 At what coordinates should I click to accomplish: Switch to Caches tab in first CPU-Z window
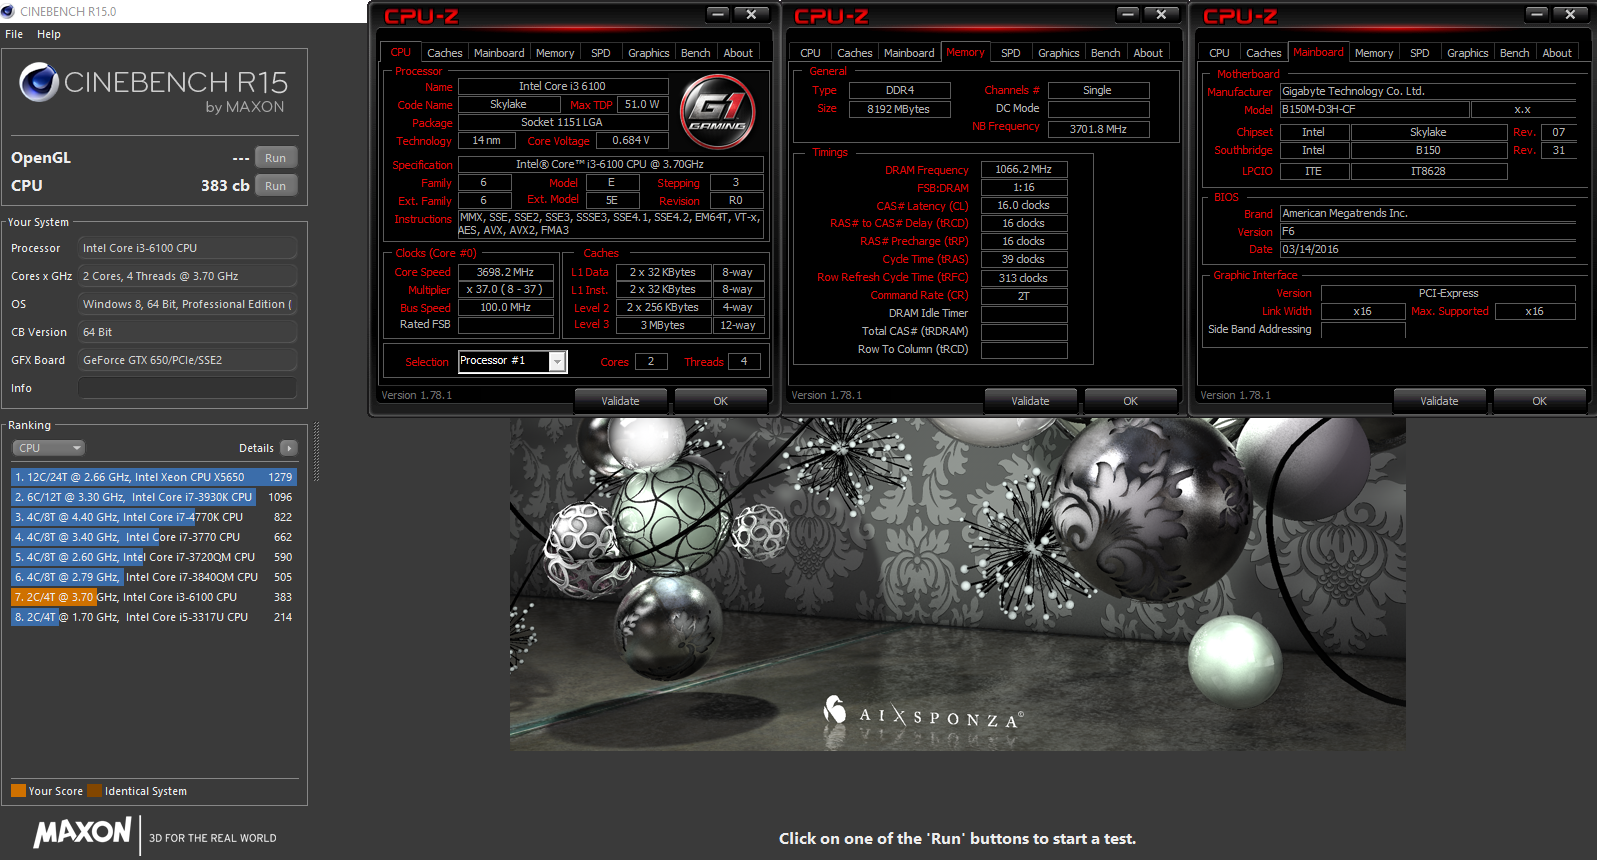pyautogui.click(x=444, y=53)
